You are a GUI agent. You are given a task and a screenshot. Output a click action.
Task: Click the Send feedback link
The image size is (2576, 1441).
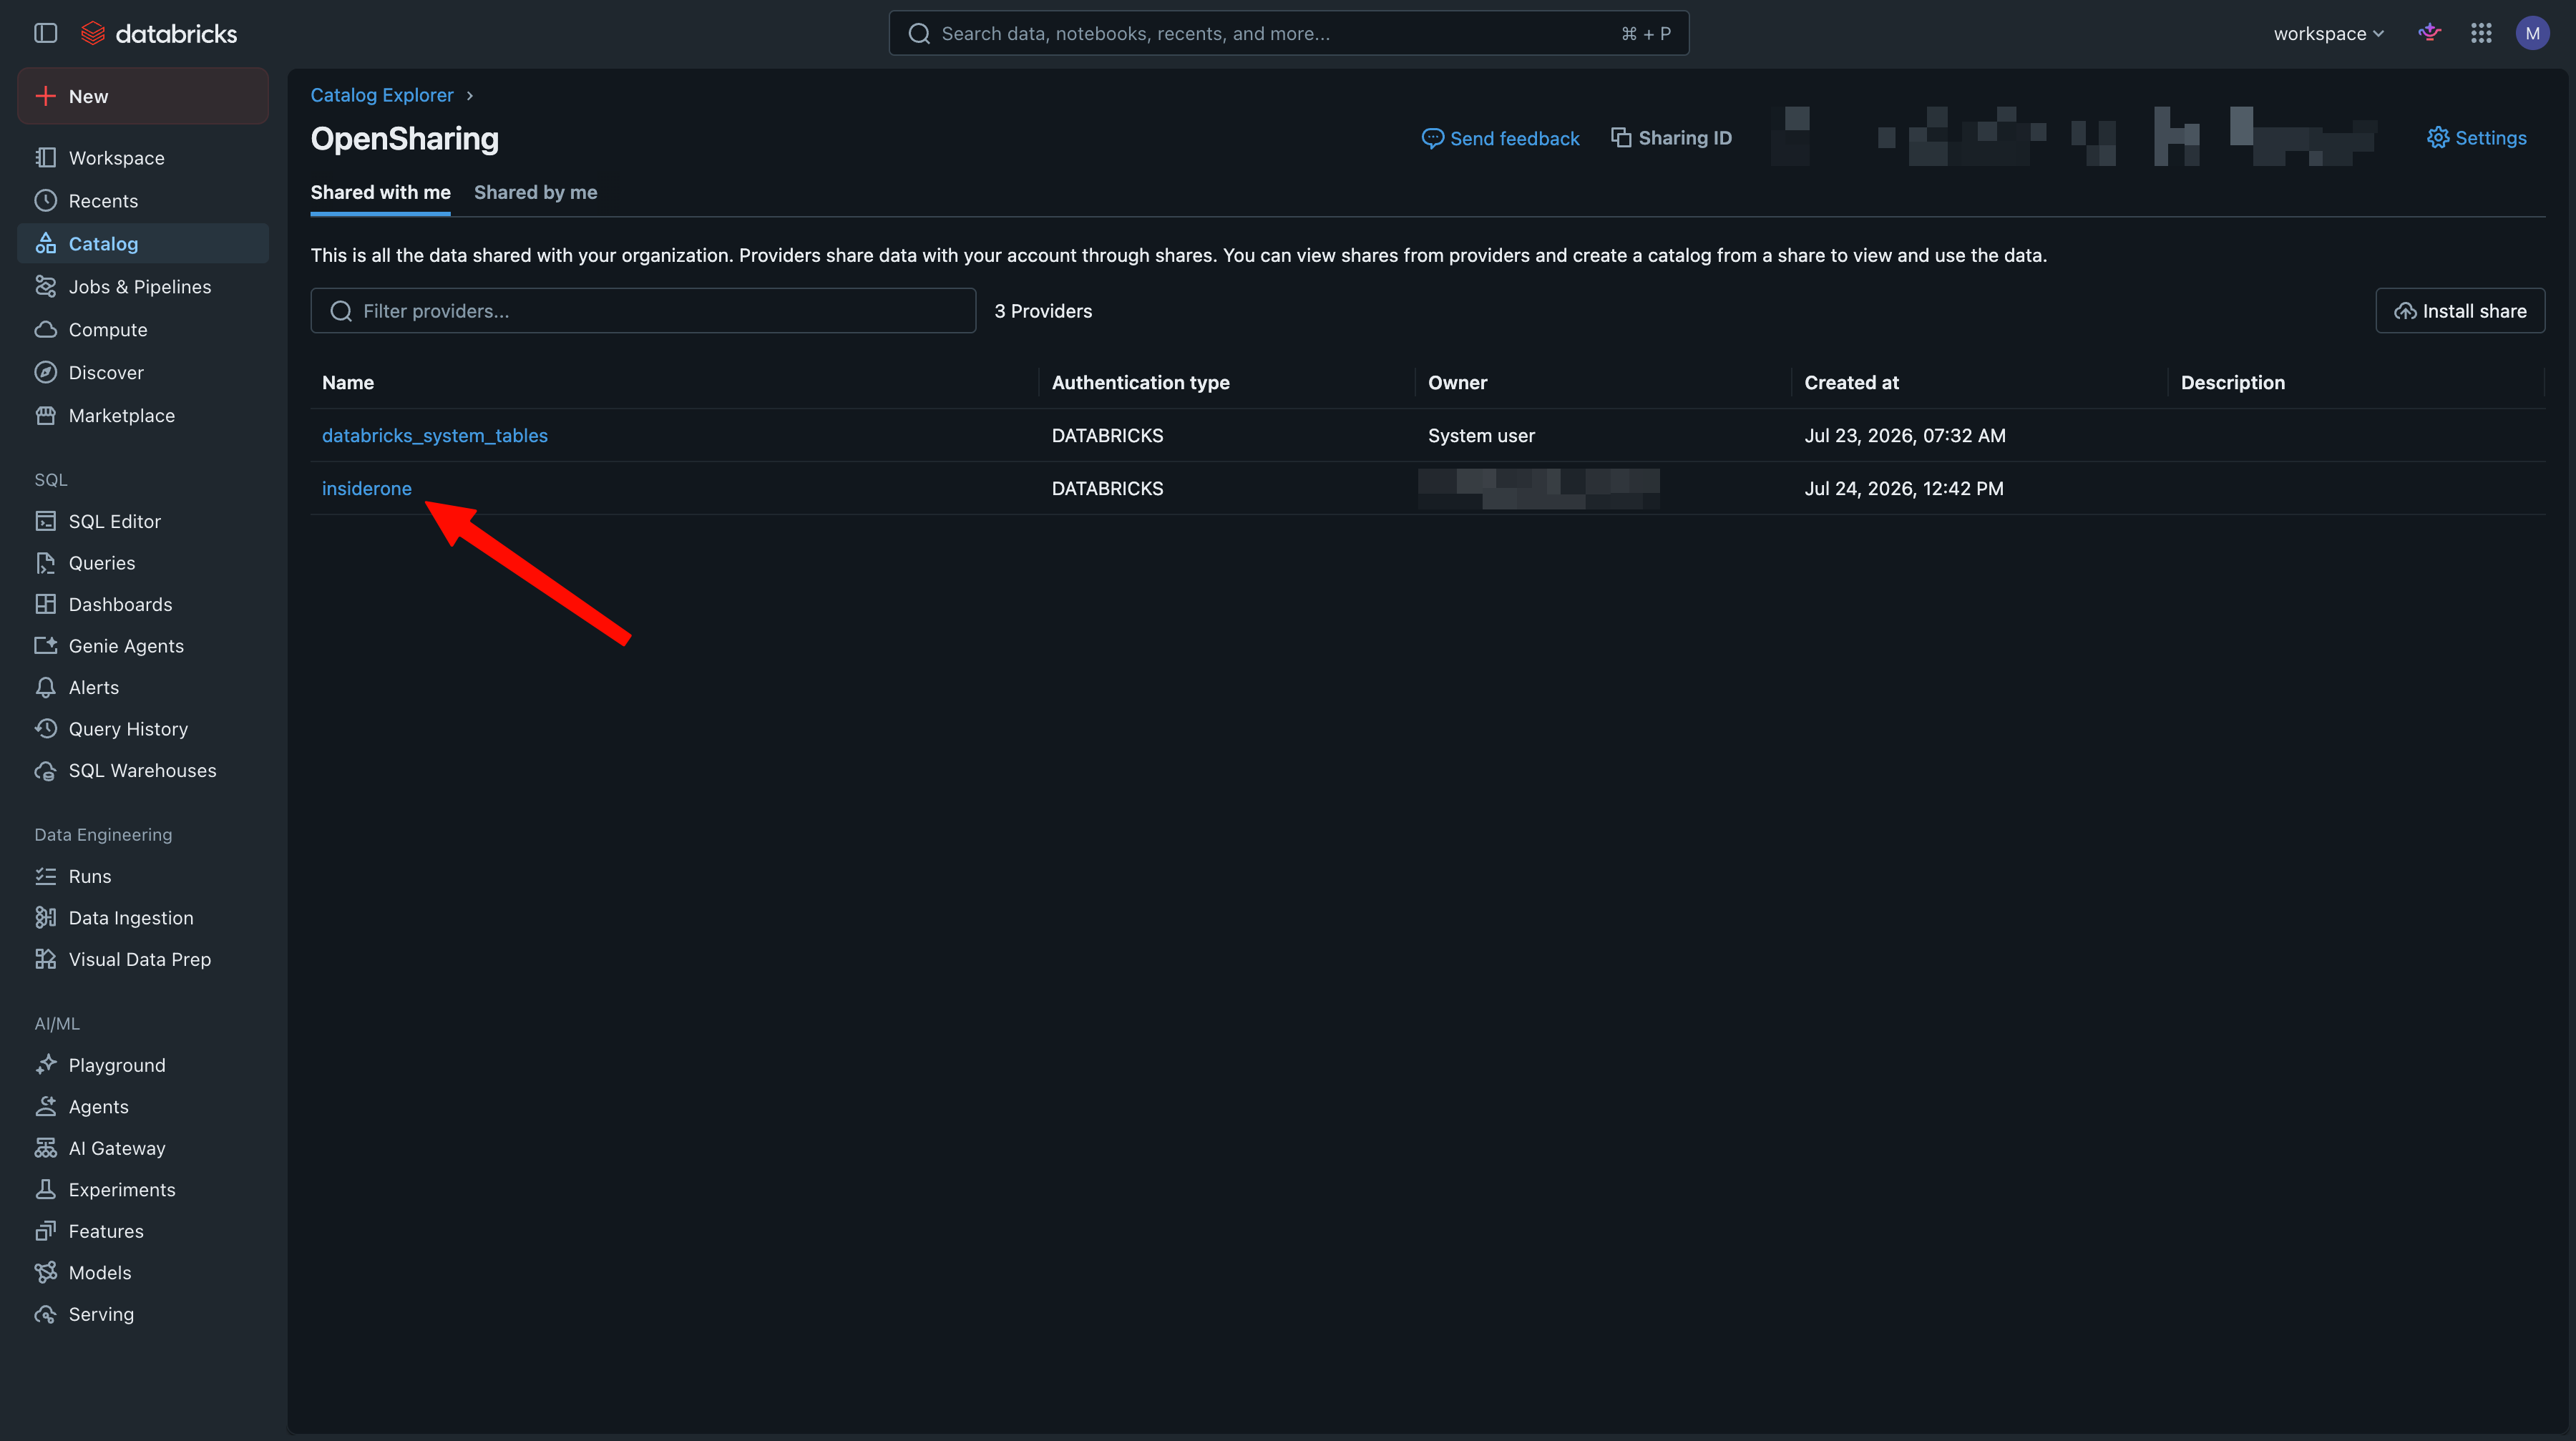pyautogui.click(x=1500, y=138)
